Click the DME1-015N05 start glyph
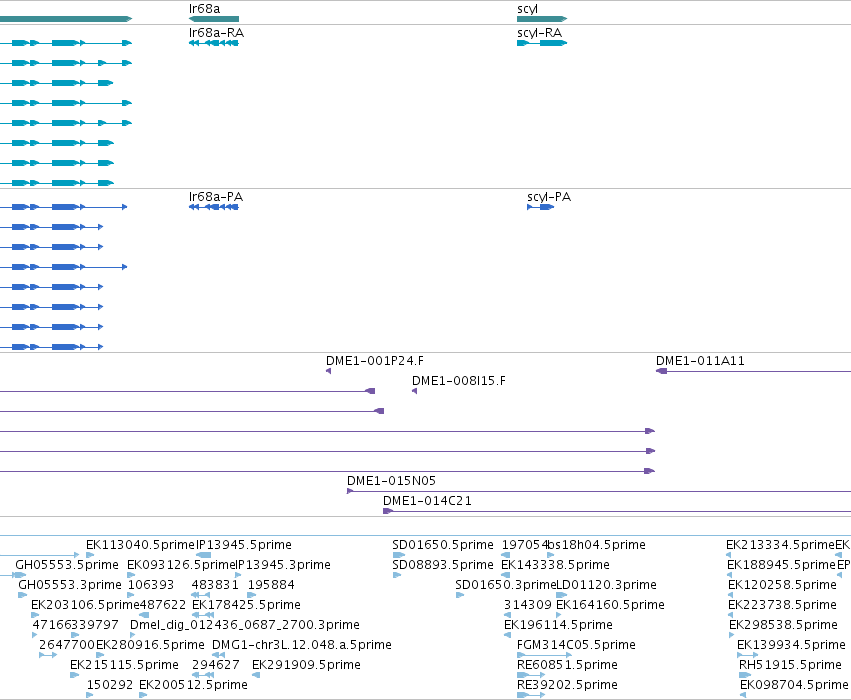 (350, 491)
